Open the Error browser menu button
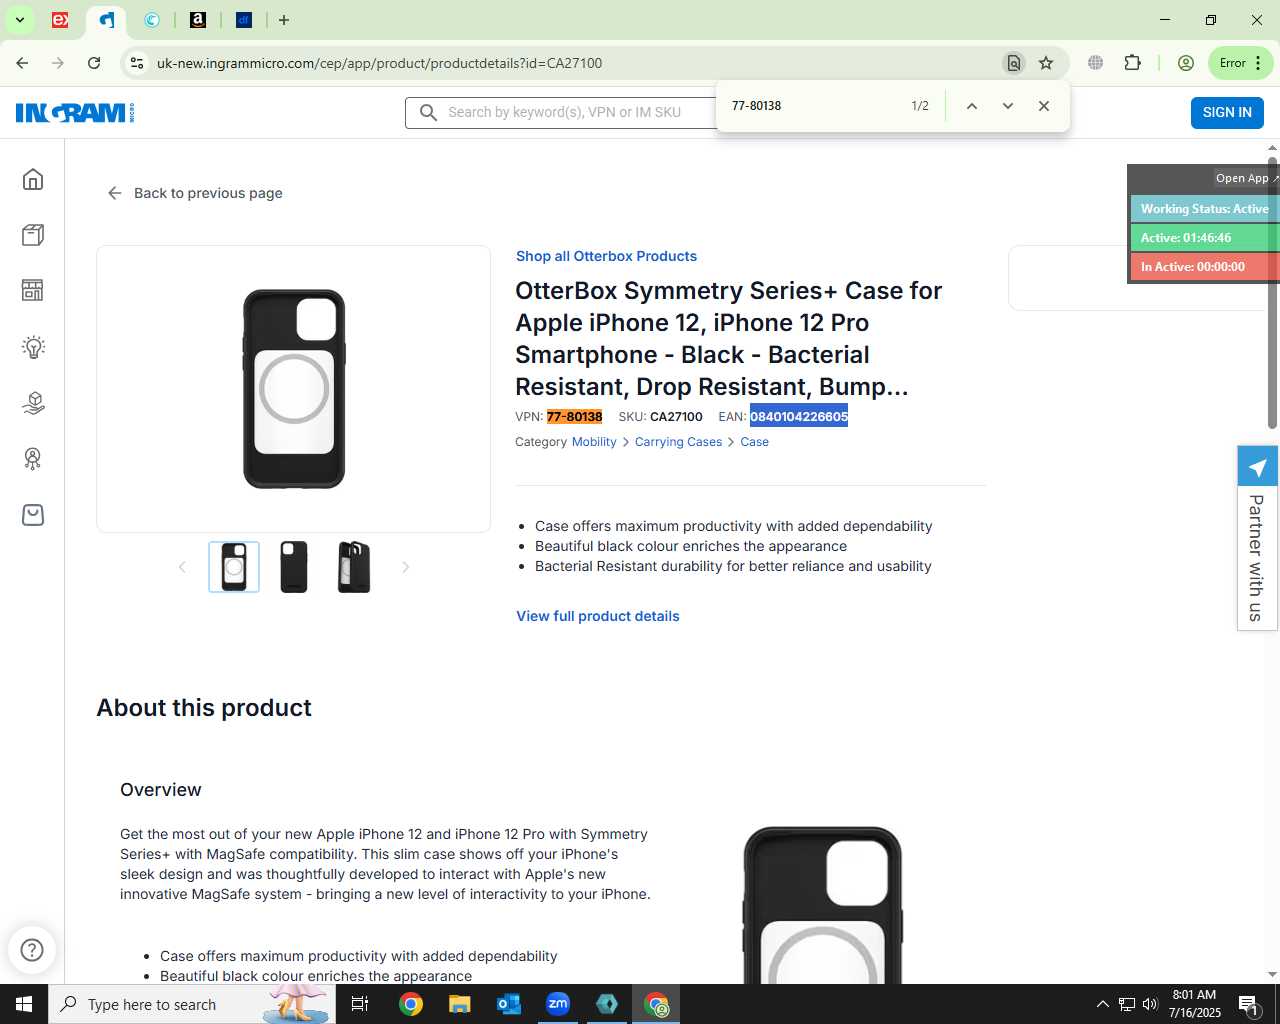This screenshot has height=1024, width=1280. pyautogui.click(x=1240, y=63)
